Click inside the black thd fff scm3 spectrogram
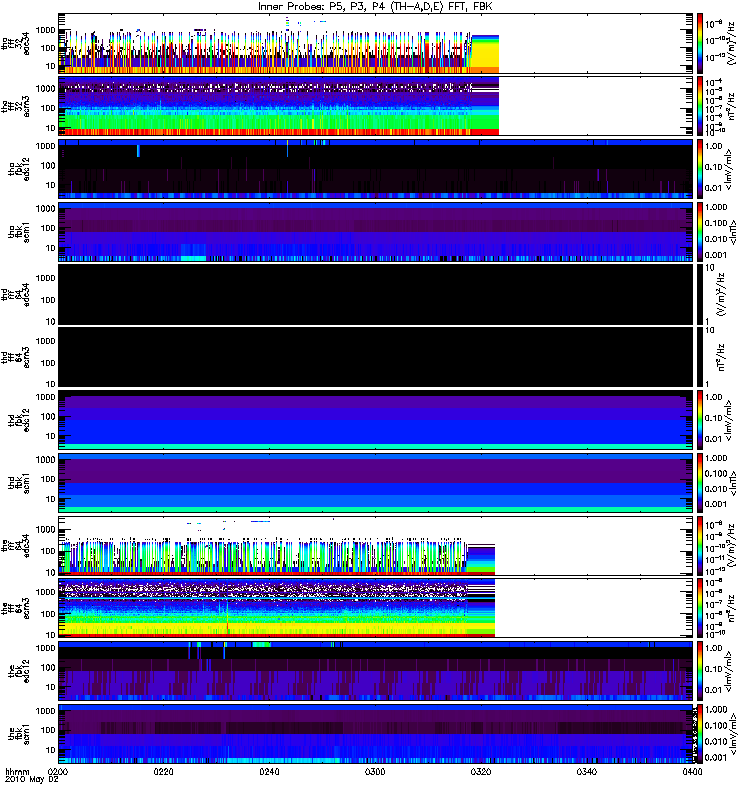750x800 pixels. click(x=376, y=357)
